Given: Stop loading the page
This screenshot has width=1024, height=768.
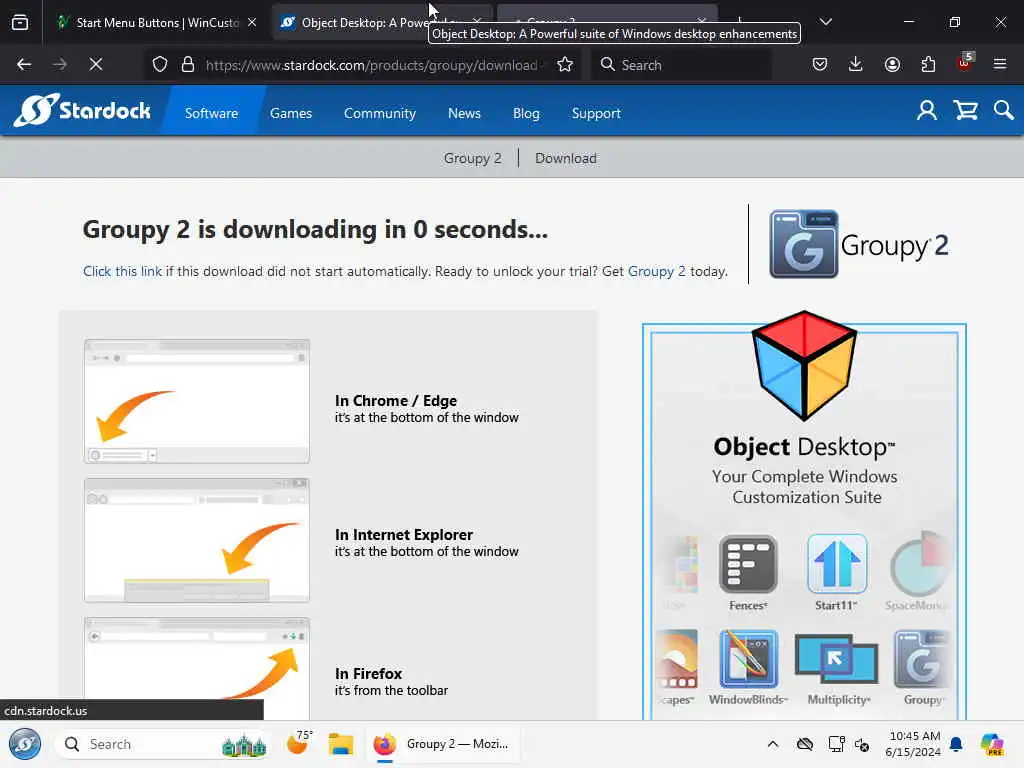Looking at the screenshot, I should 95,64.
